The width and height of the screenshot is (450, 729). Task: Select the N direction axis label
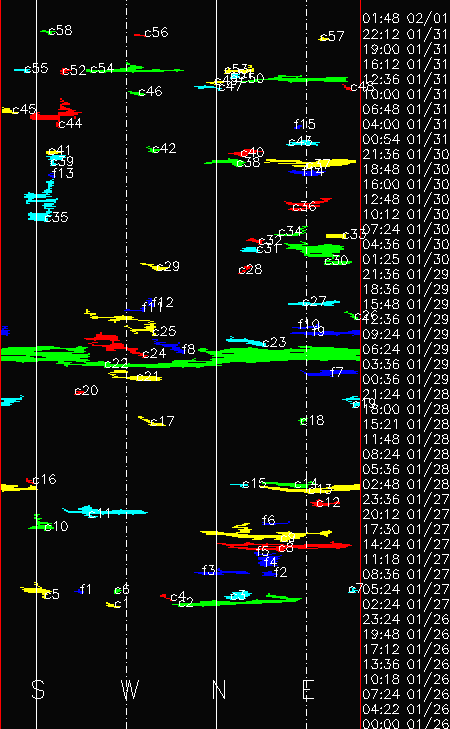[x=219, y=690]
